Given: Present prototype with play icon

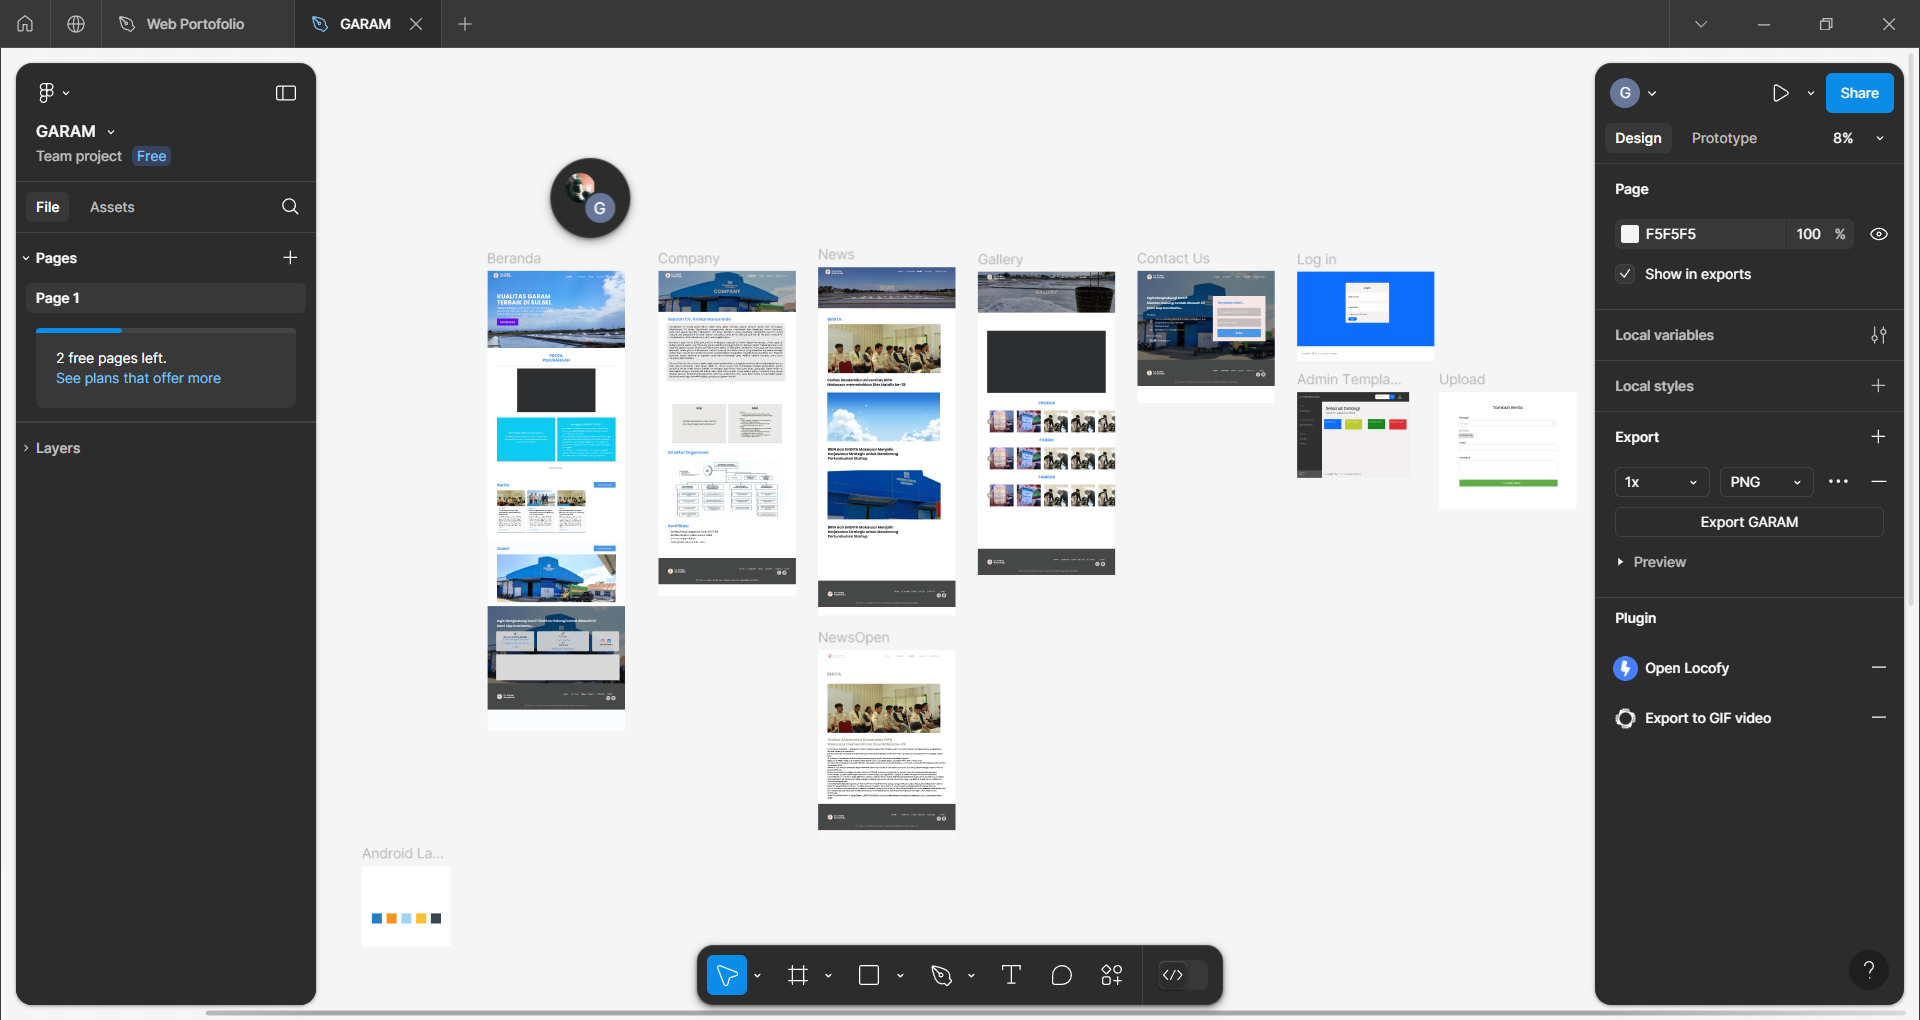Looking at the screenshot, I should tap(1780, 93).
